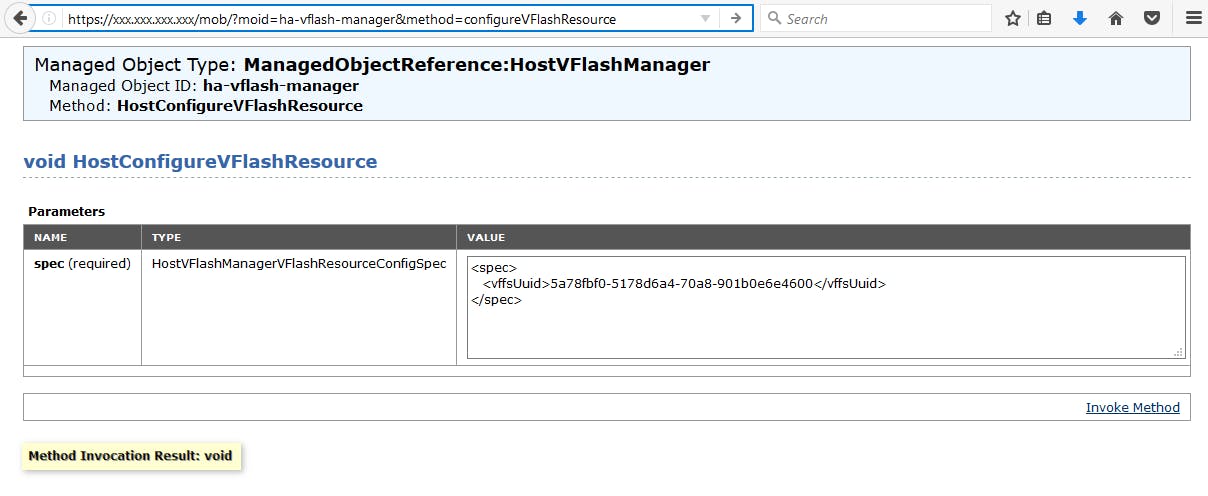Click the Pocket icon in toolbar
This screenshot has width=1208, height=496.
click(1152, 19)
